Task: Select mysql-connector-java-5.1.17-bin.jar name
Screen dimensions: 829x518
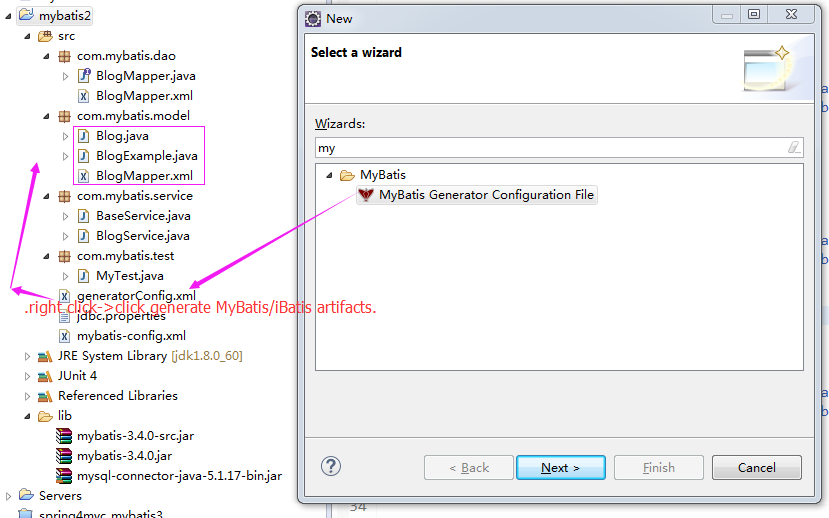Action: (x=179, y=476)
